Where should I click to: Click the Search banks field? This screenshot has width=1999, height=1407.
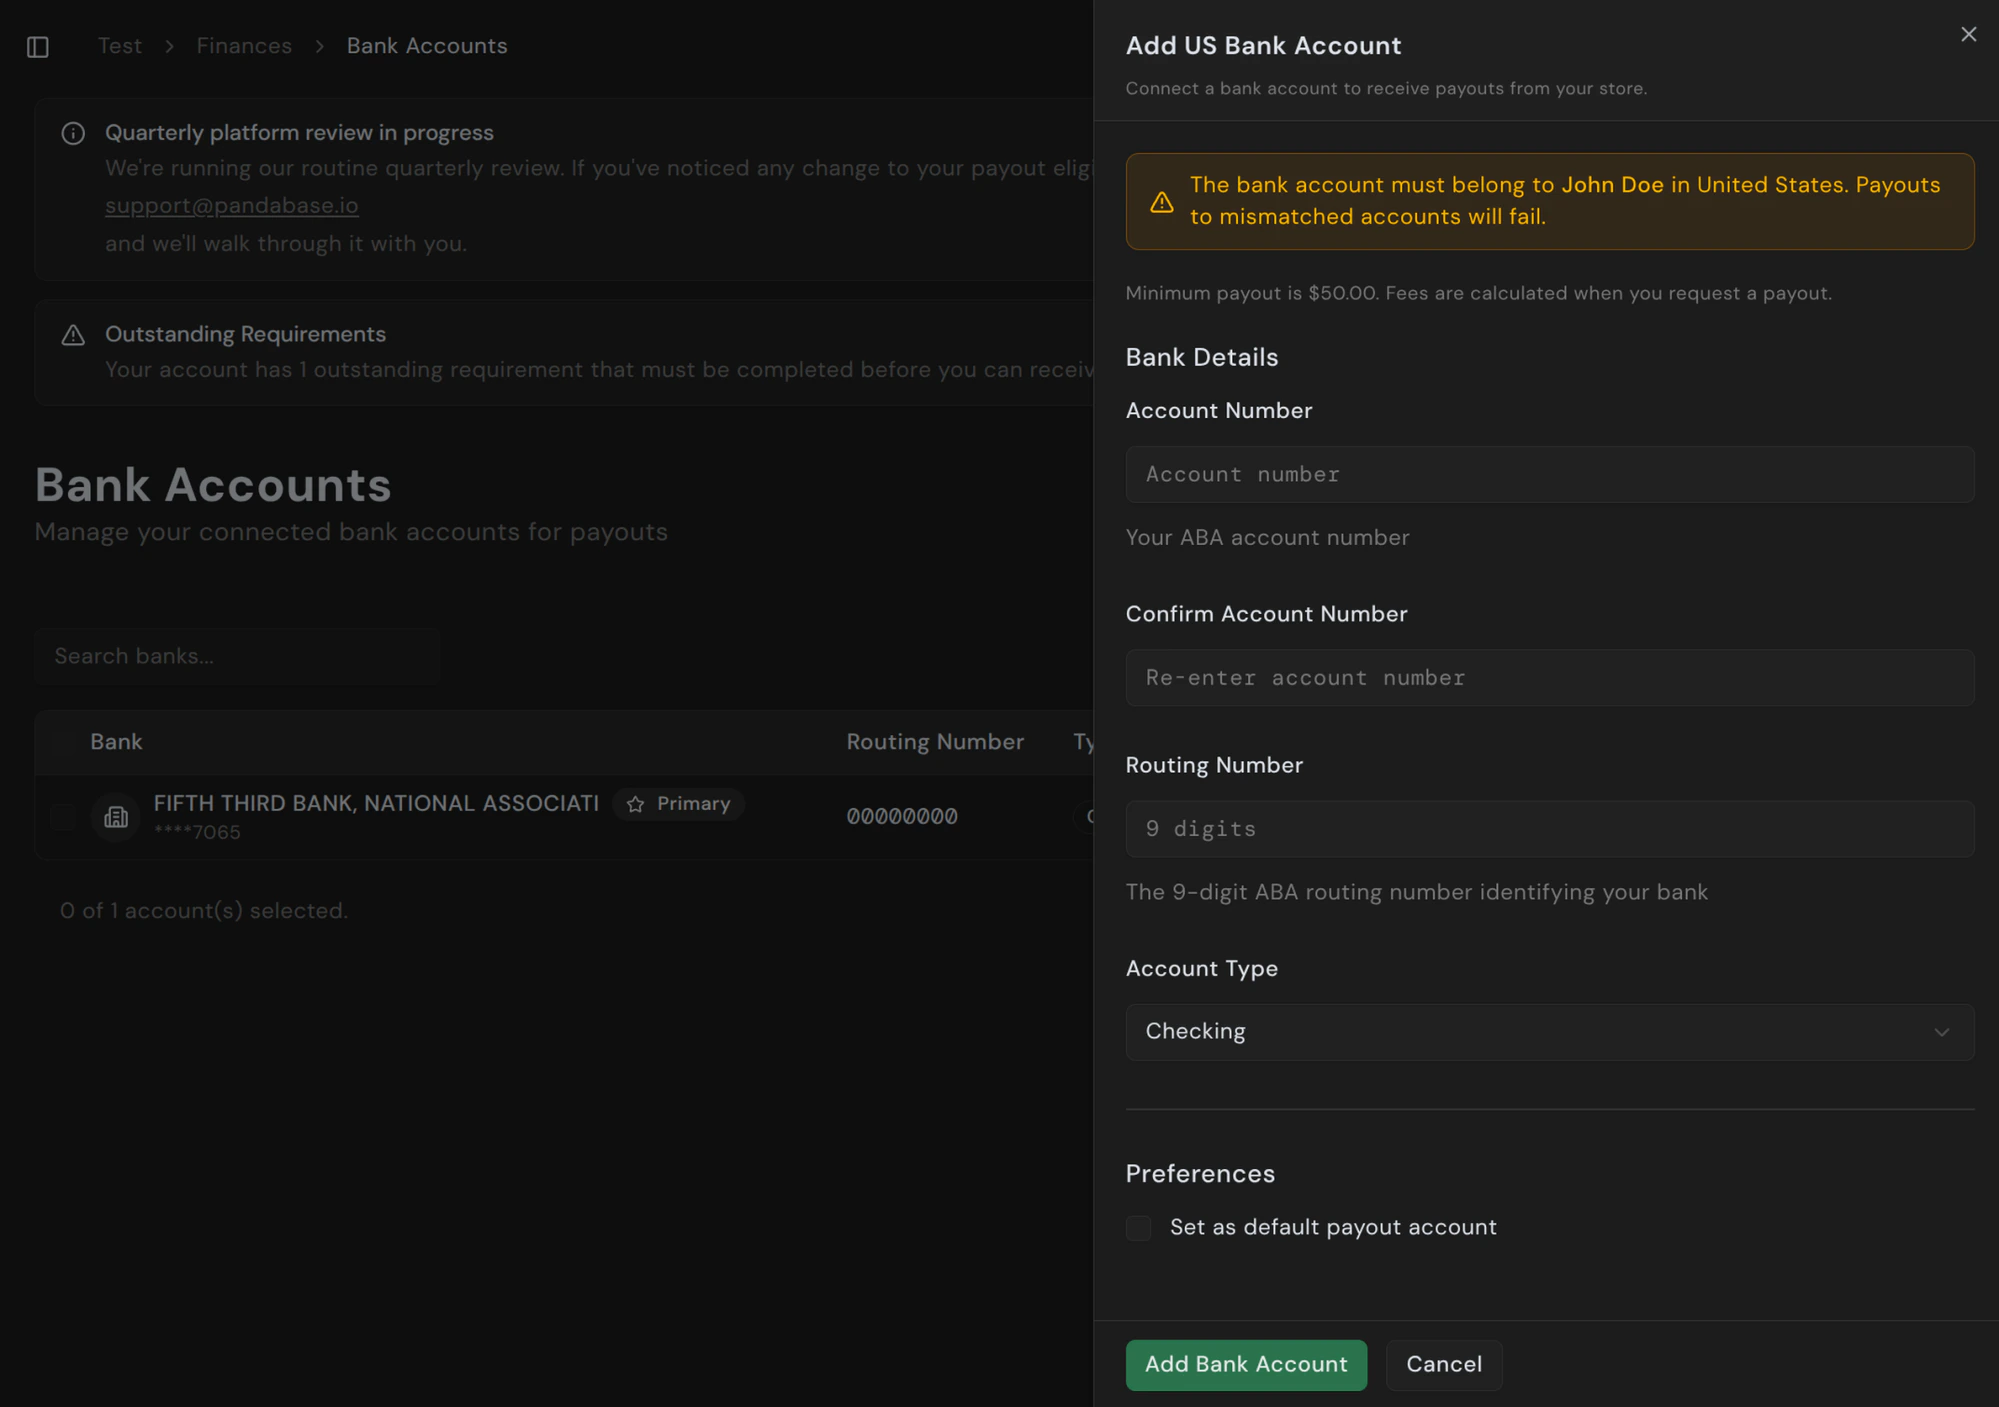(237, 656)
